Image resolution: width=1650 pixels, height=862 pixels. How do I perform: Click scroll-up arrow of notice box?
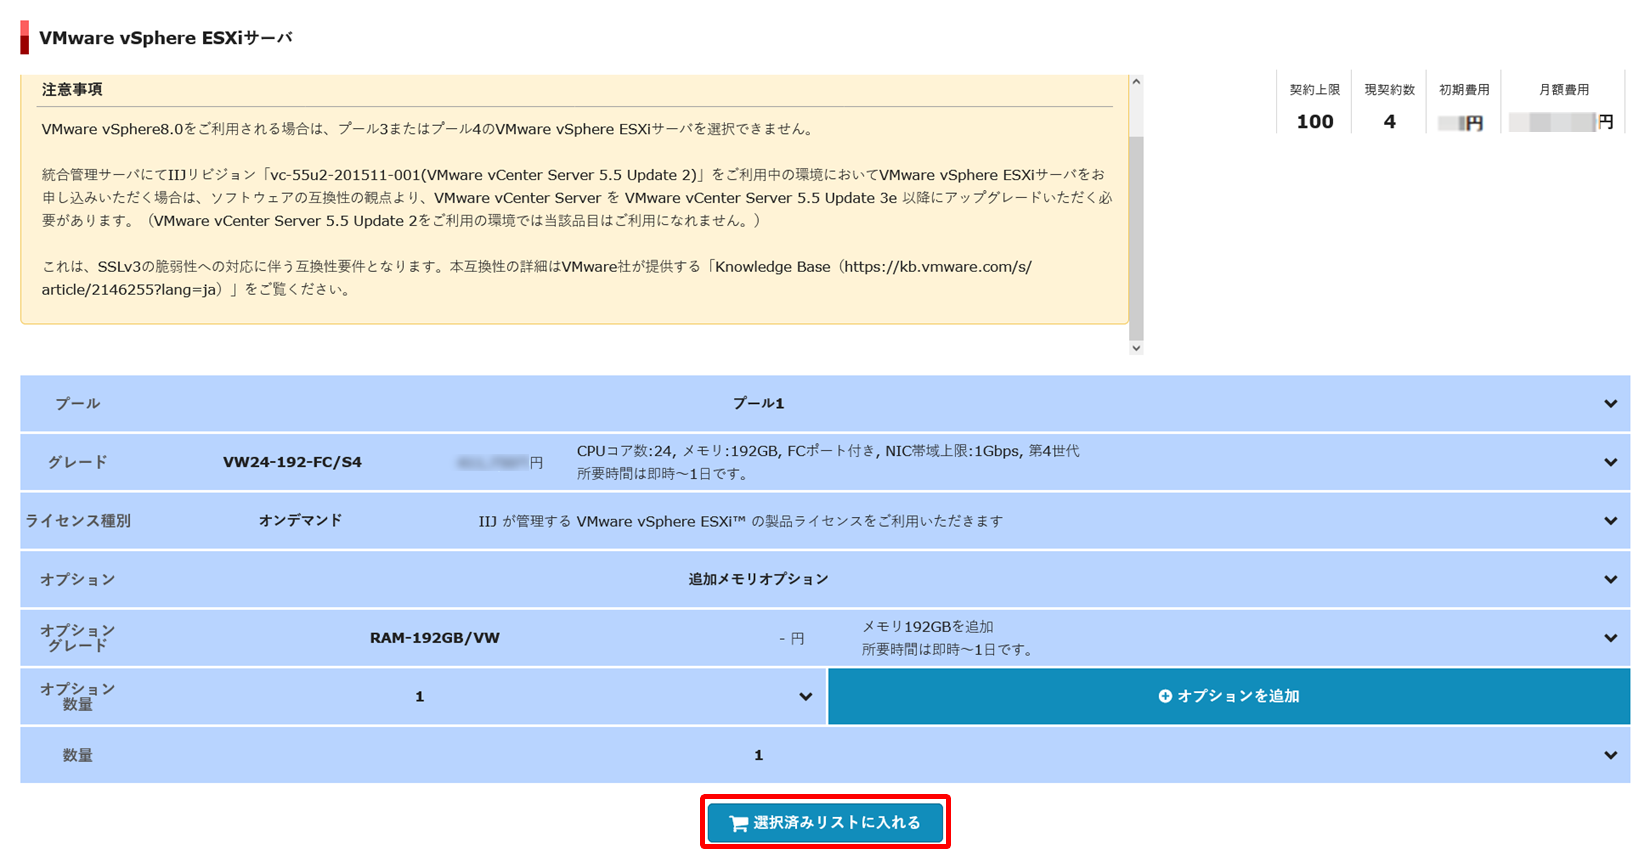tap(1136, 82)
